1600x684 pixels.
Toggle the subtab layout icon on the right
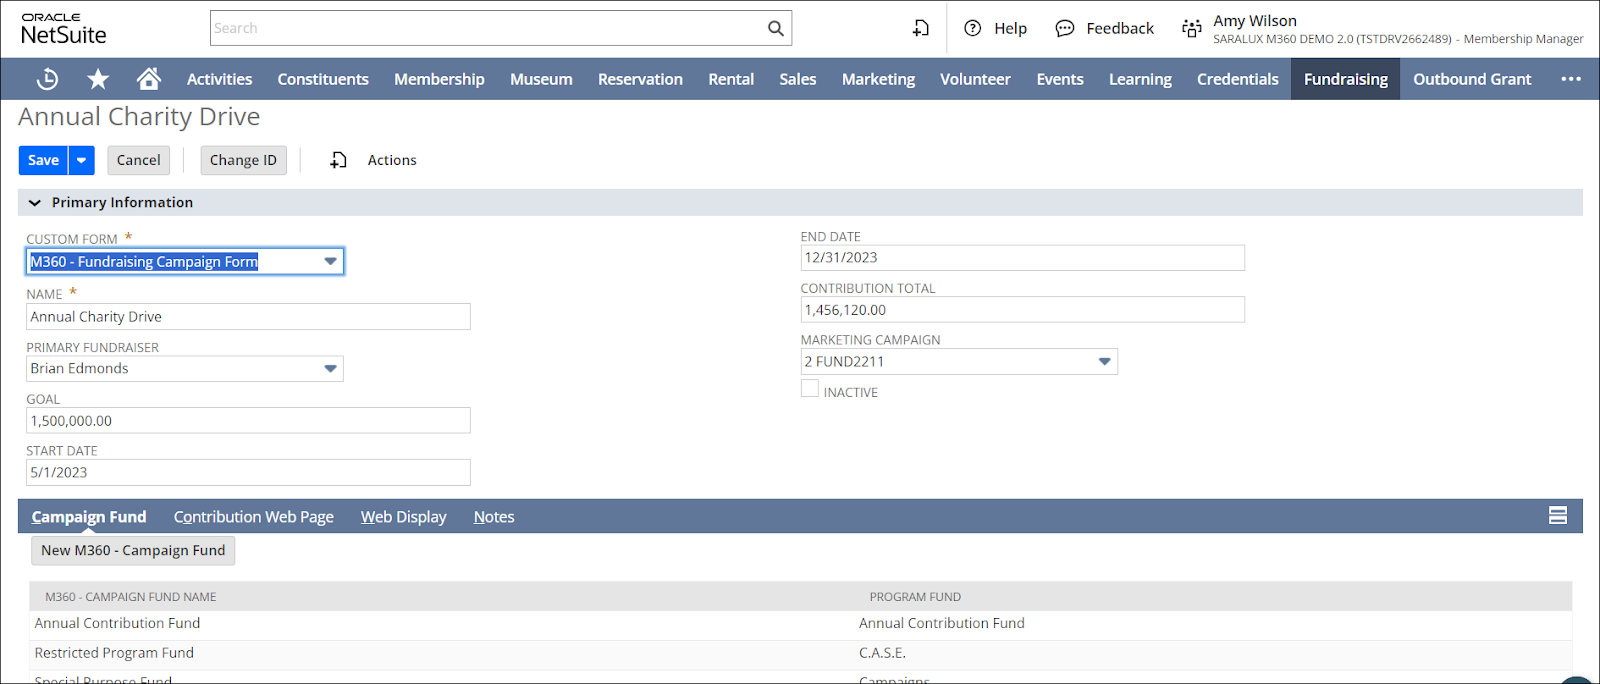(x=1557, y=516)
